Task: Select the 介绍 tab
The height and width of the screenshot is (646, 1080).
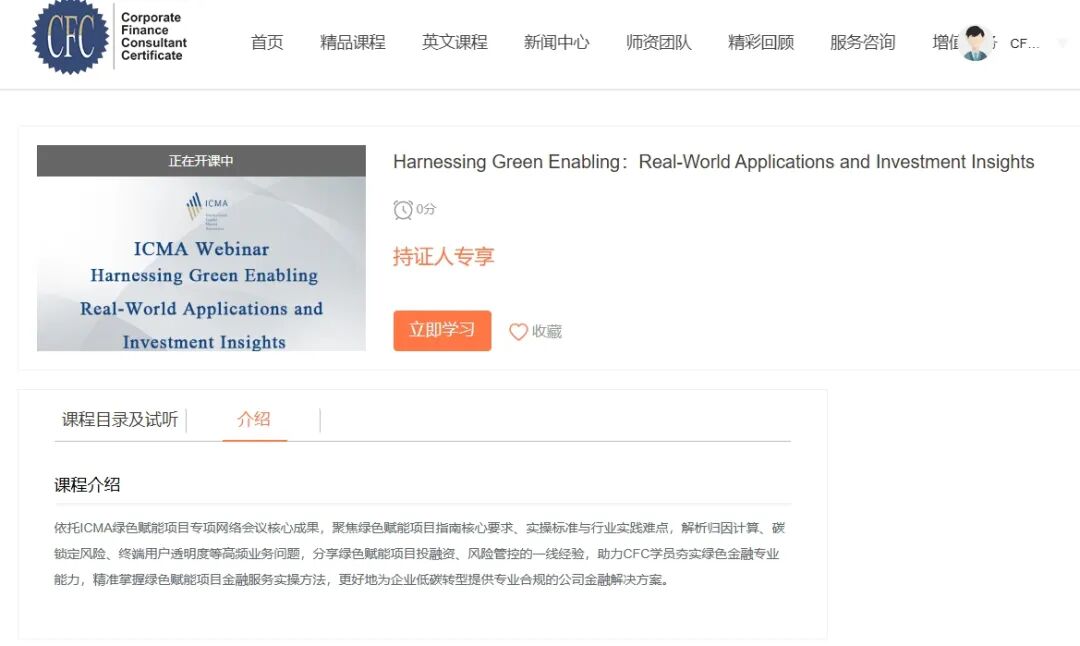Action: point(254,420)
